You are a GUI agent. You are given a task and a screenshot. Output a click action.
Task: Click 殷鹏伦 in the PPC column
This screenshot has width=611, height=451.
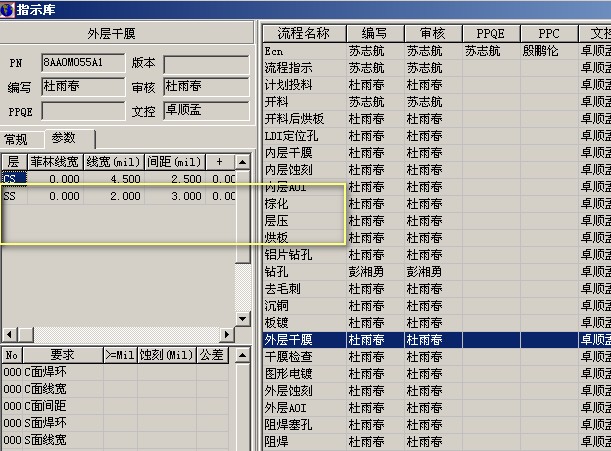540,51
